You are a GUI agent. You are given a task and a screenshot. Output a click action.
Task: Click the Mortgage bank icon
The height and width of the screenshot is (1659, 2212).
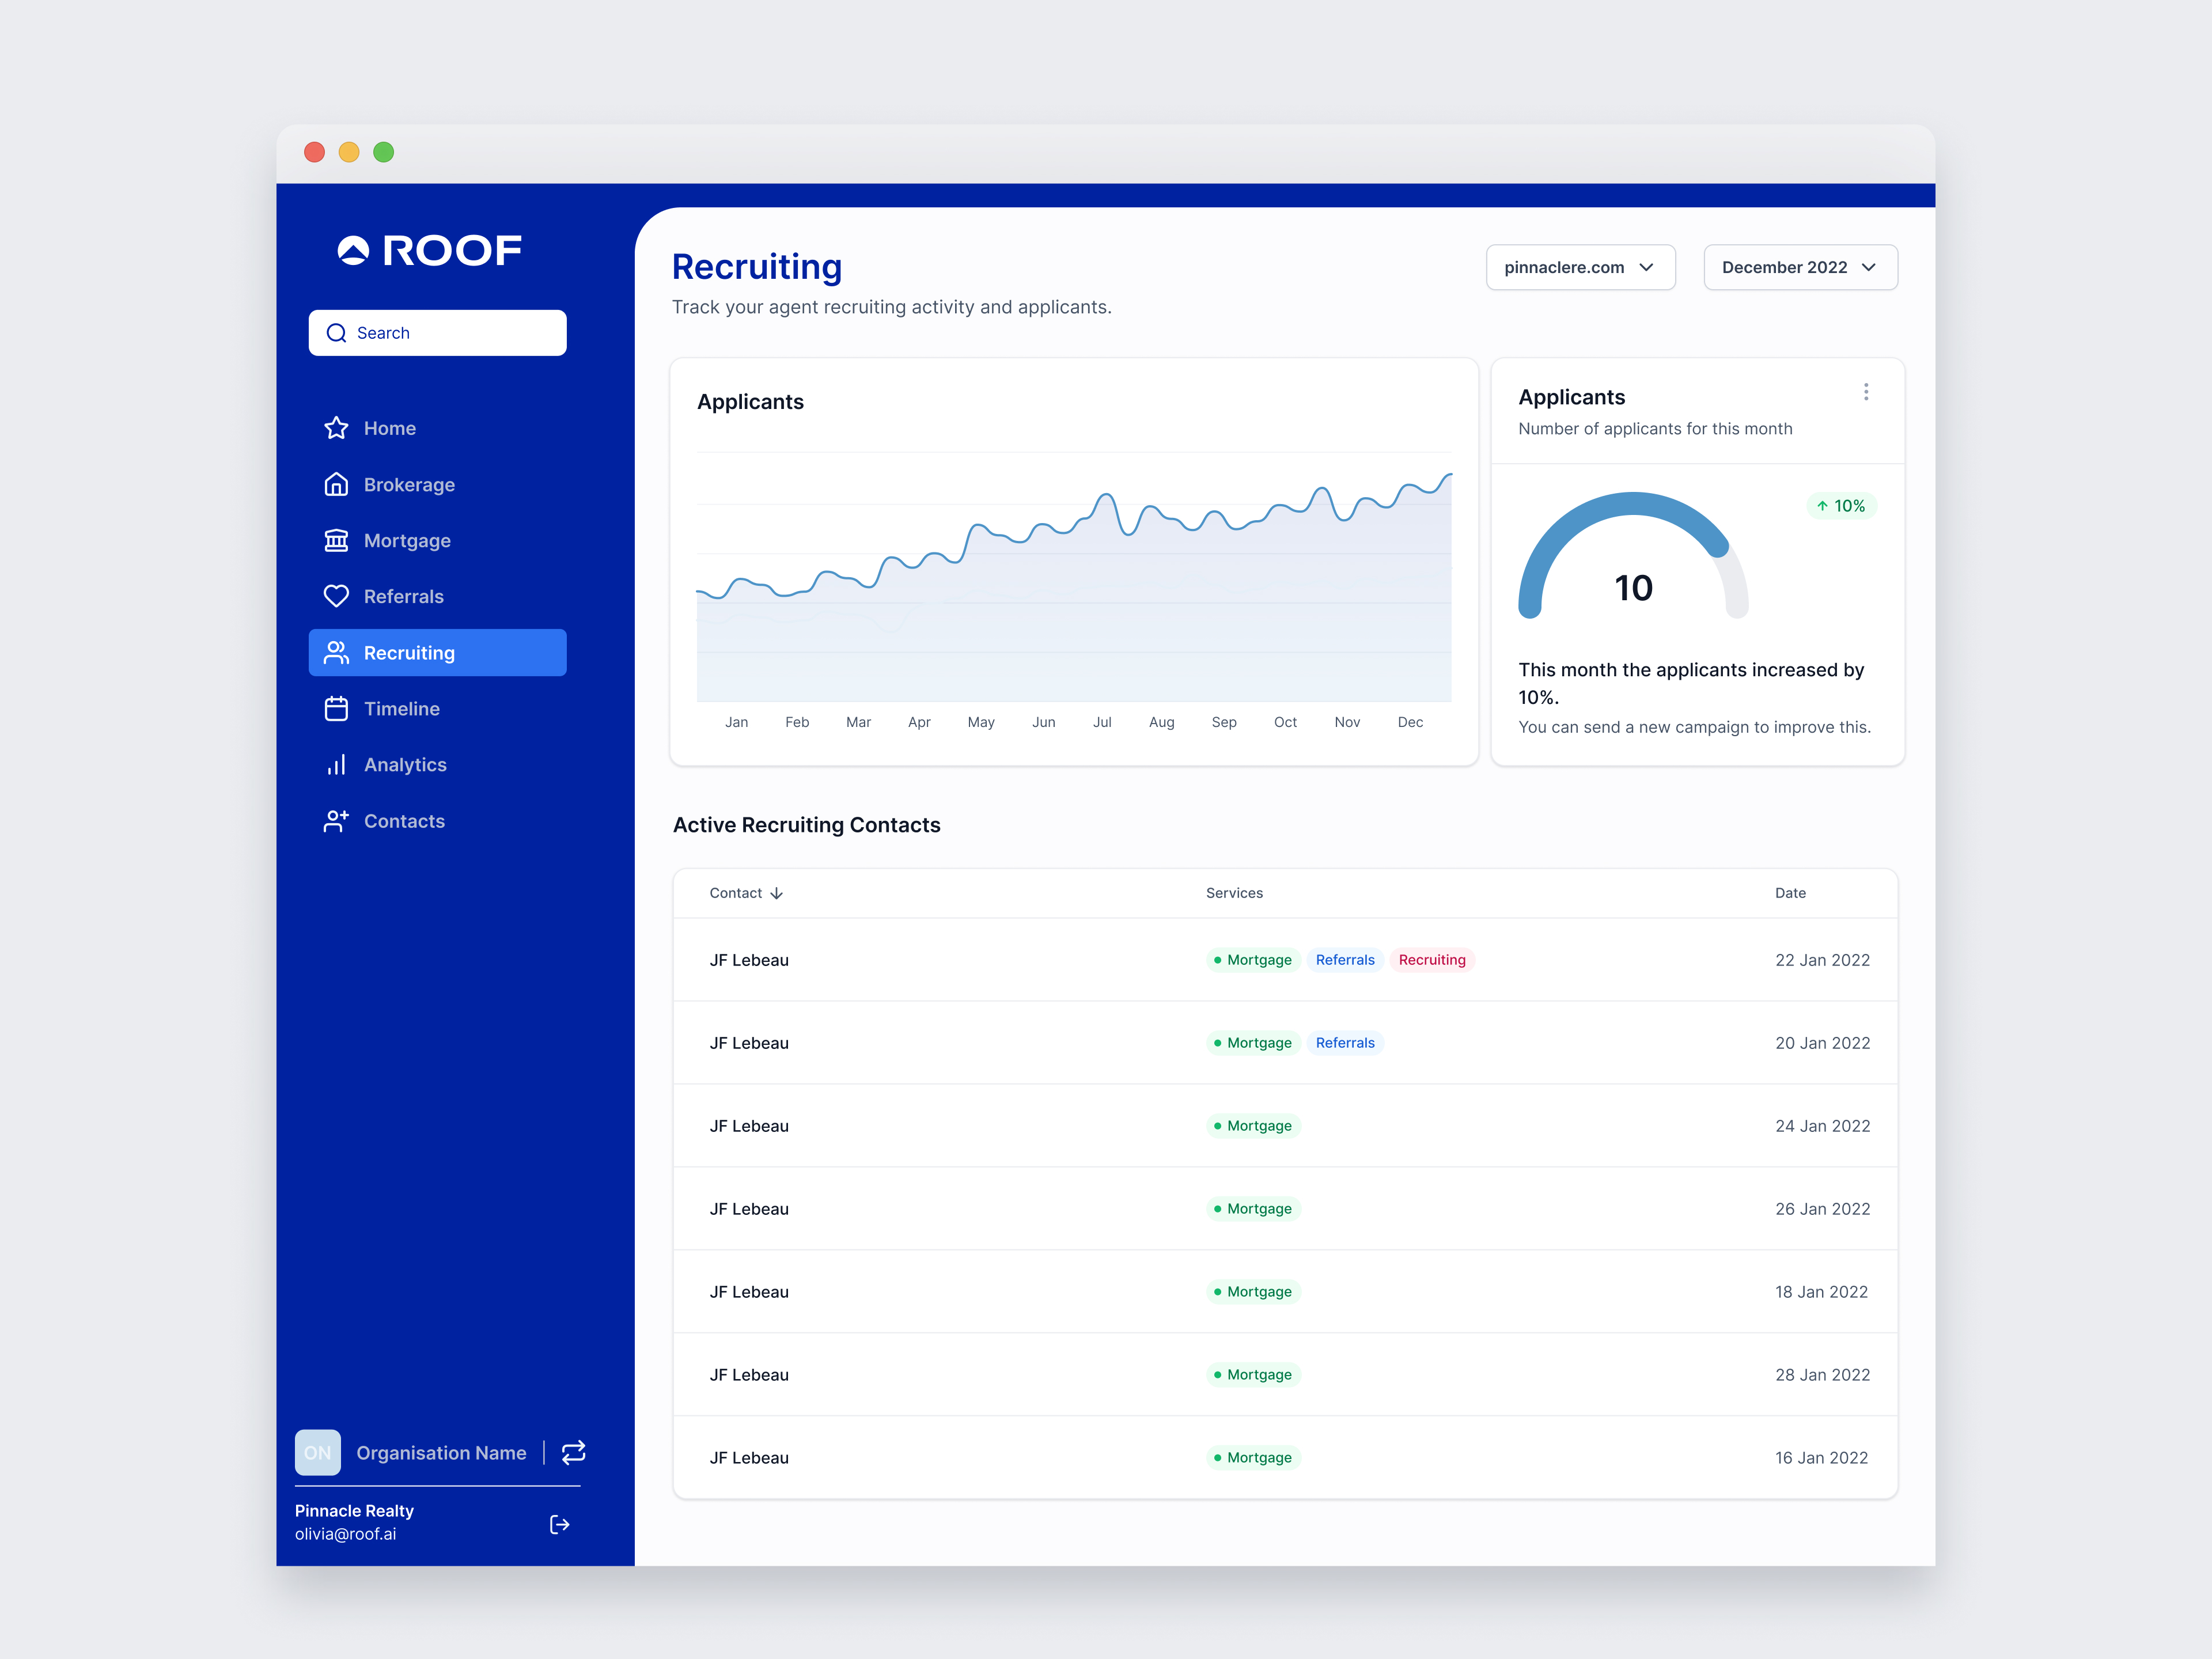[x=336, y=540]
